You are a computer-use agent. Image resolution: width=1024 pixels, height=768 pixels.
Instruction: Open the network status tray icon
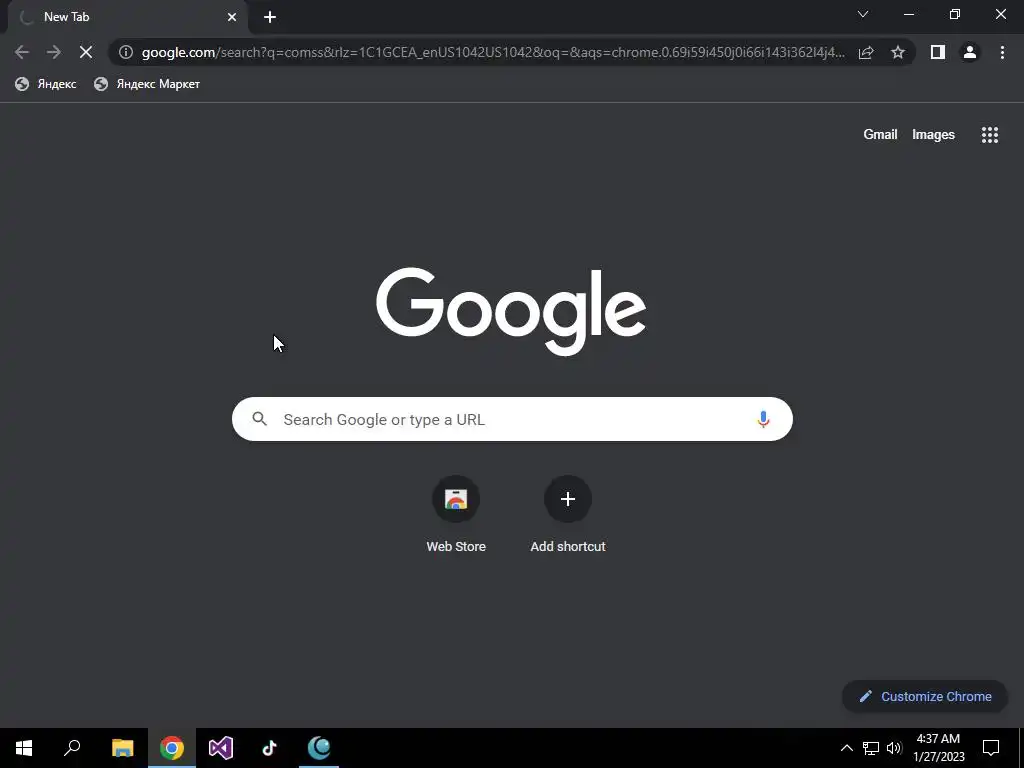pos(871,748)
